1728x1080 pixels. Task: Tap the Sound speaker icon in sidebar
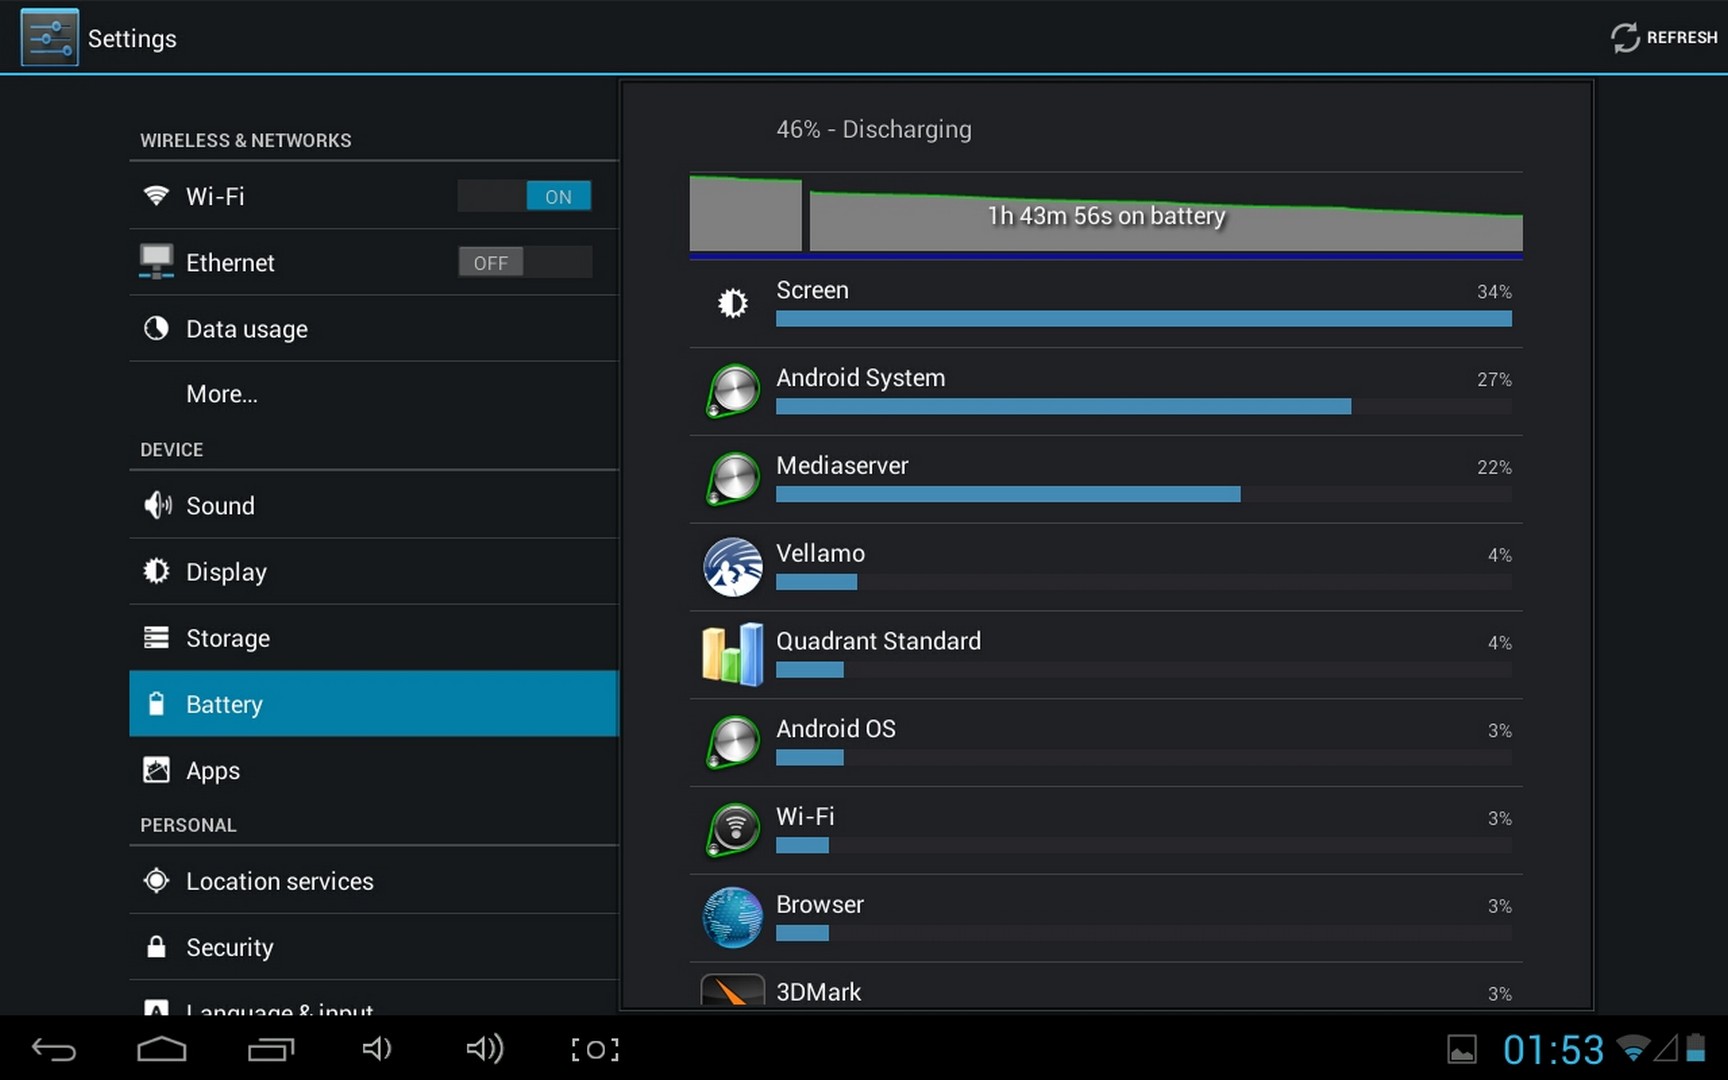click(157, 505)
